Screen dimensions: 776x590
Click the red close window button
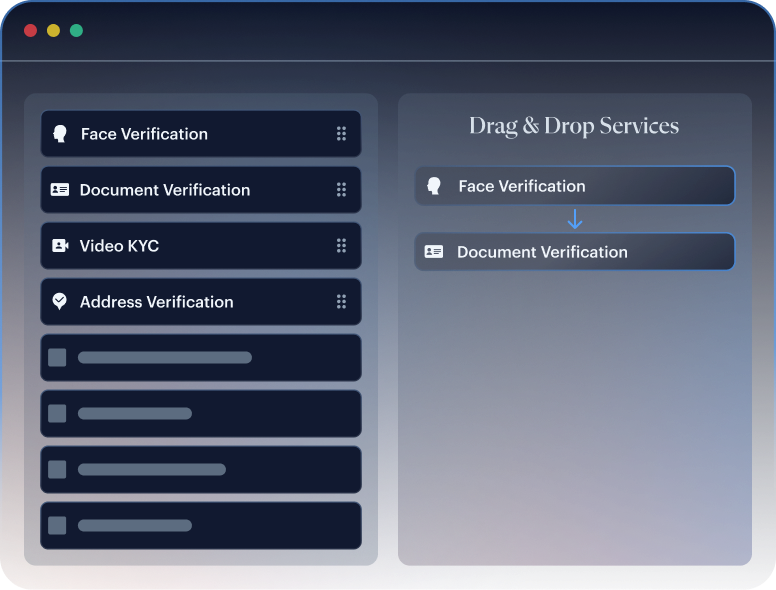(x=31, y=31)
